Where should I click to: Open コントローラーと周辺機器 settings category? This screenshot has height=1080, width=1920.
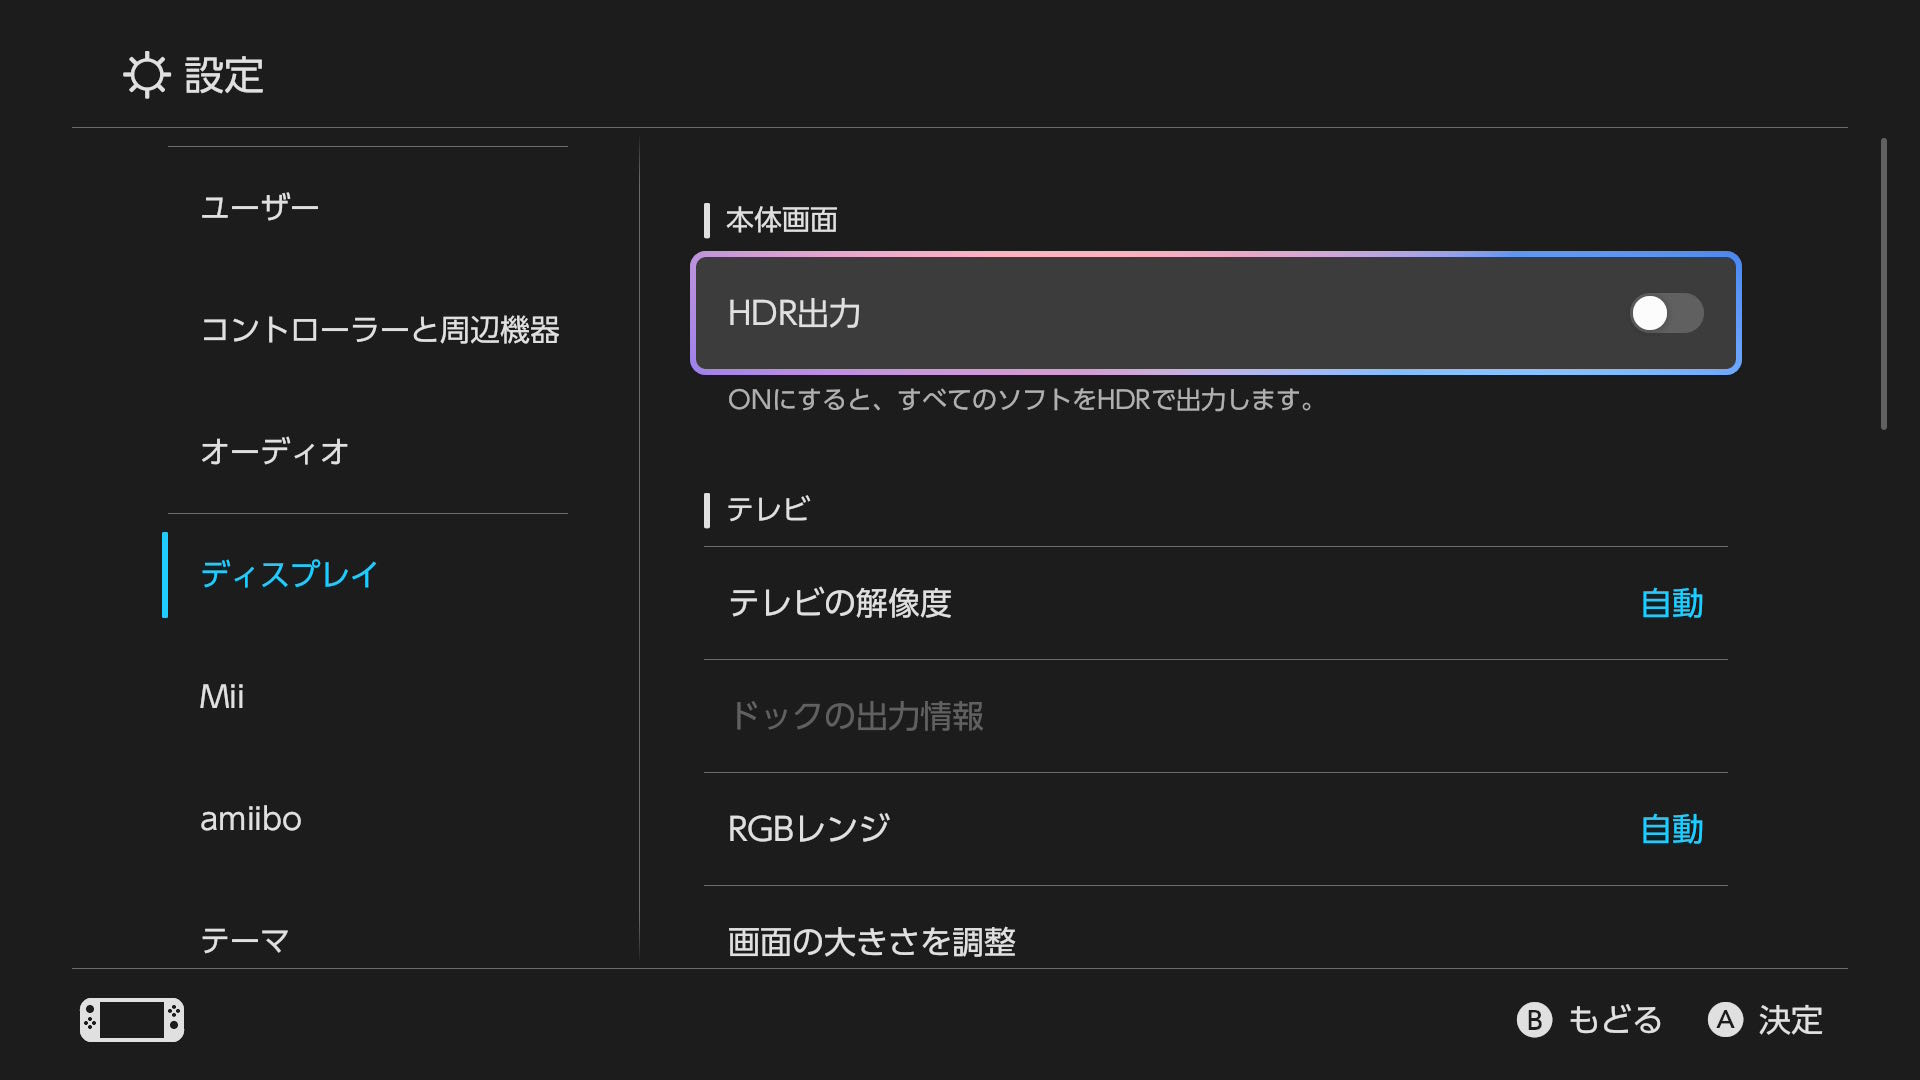380,329
